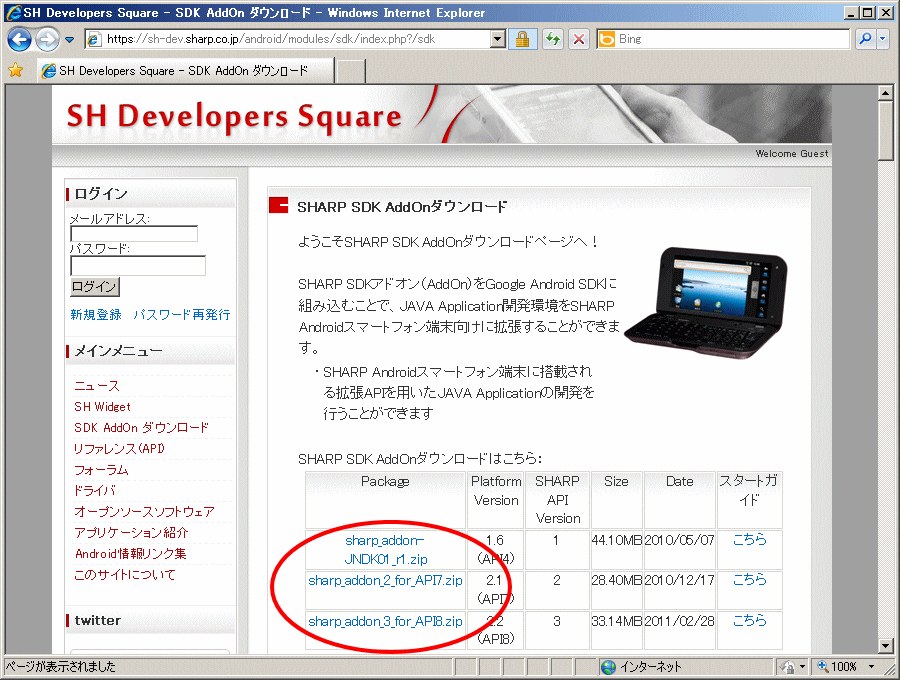Screen dimensions: 900x680
Task: Click the Favorites star icon
Action: click(16, 71)
